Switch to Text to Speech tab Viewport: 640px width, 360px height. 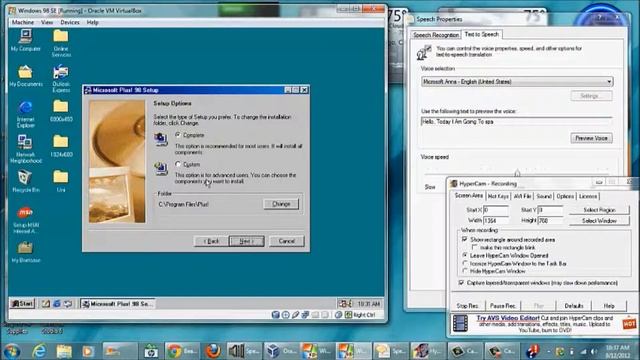click(x=482, y=34)
